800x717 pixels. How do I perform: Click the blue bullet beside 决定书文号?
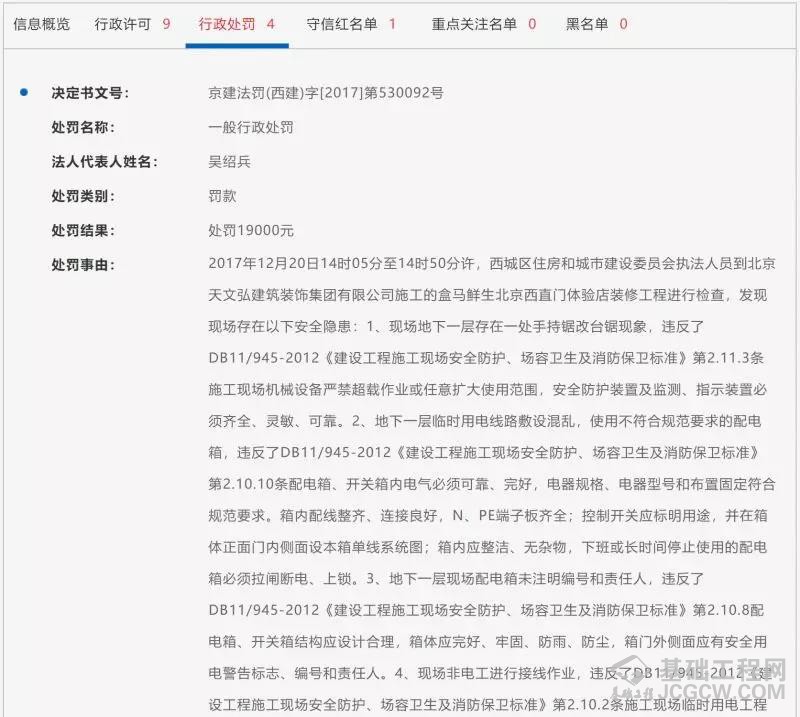[x=23, y=92]
